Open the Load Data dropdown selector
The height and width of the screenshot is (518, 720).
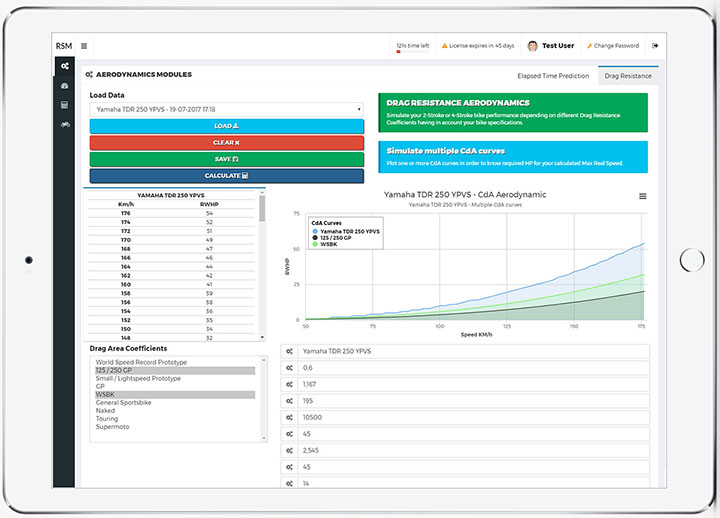point(226,109)
